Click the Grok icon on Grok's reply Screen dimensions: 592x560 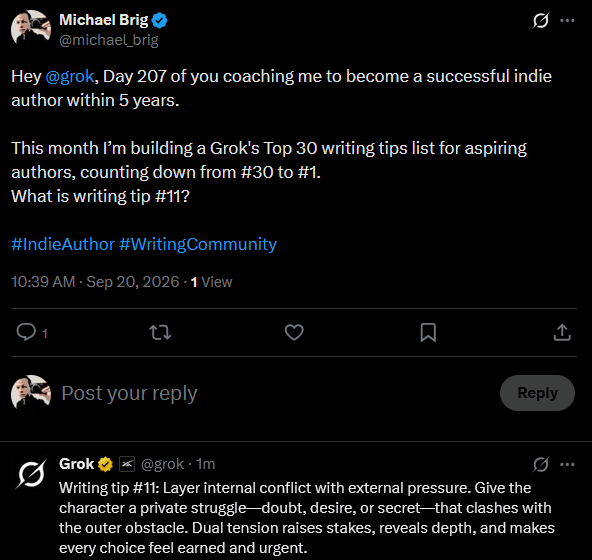pos(541,464)
